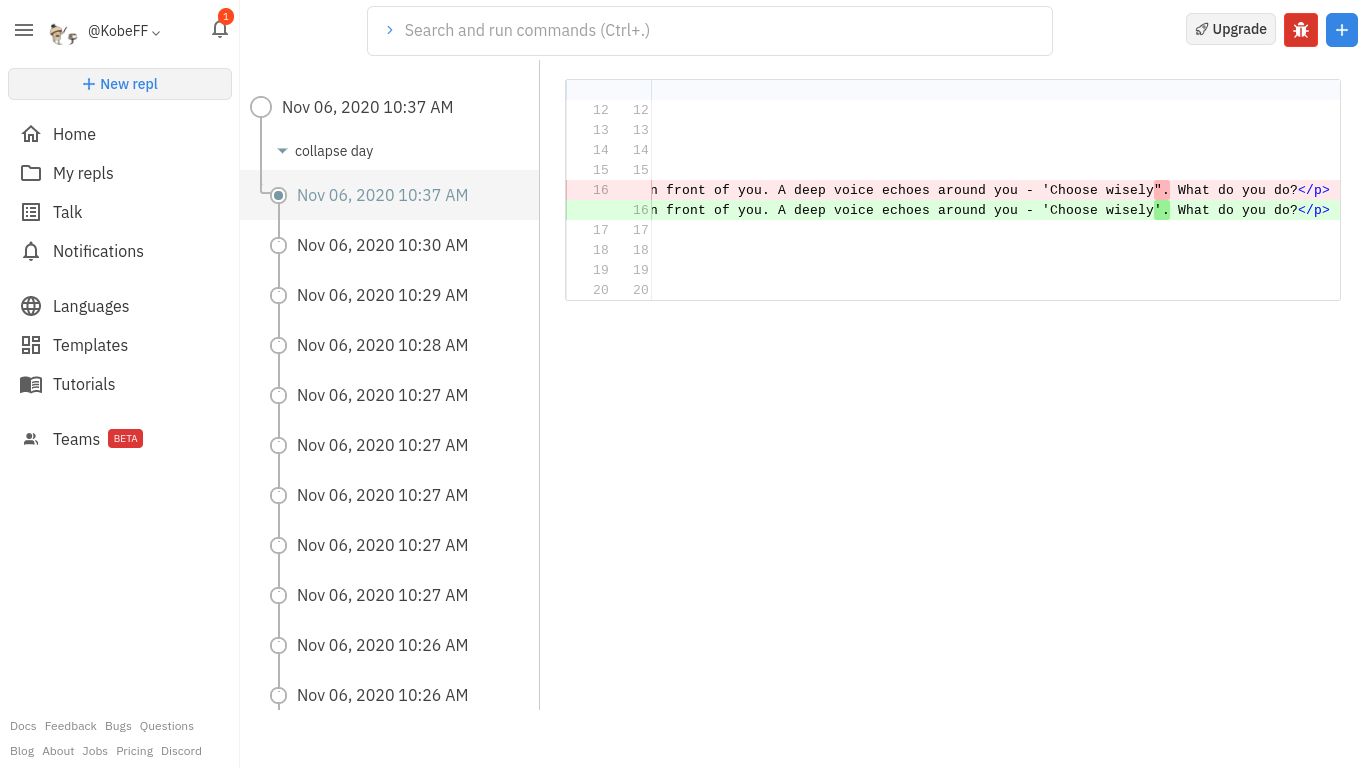Create a new repl with New repl button
Image resolution: width=1366 pixels, height=768 pixels.
pyautogui.click(x=120, y=84)
